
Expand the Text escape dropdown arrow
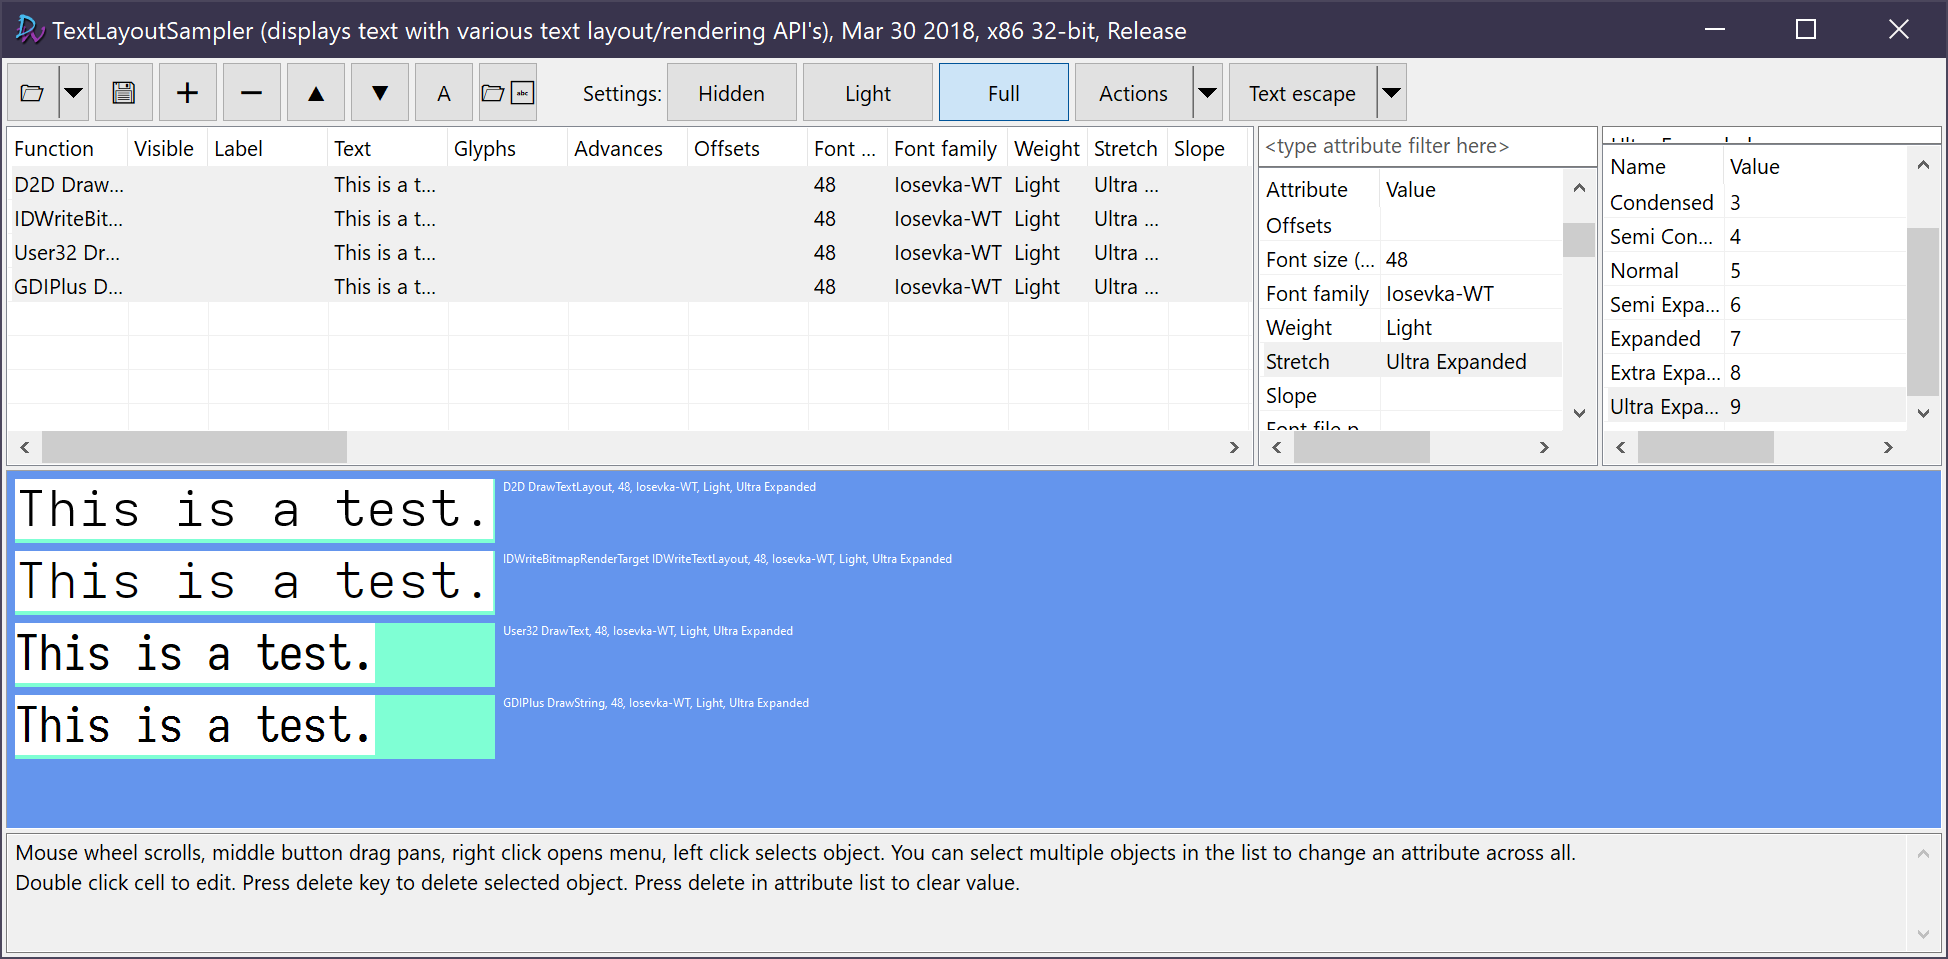click(1391, 91)
